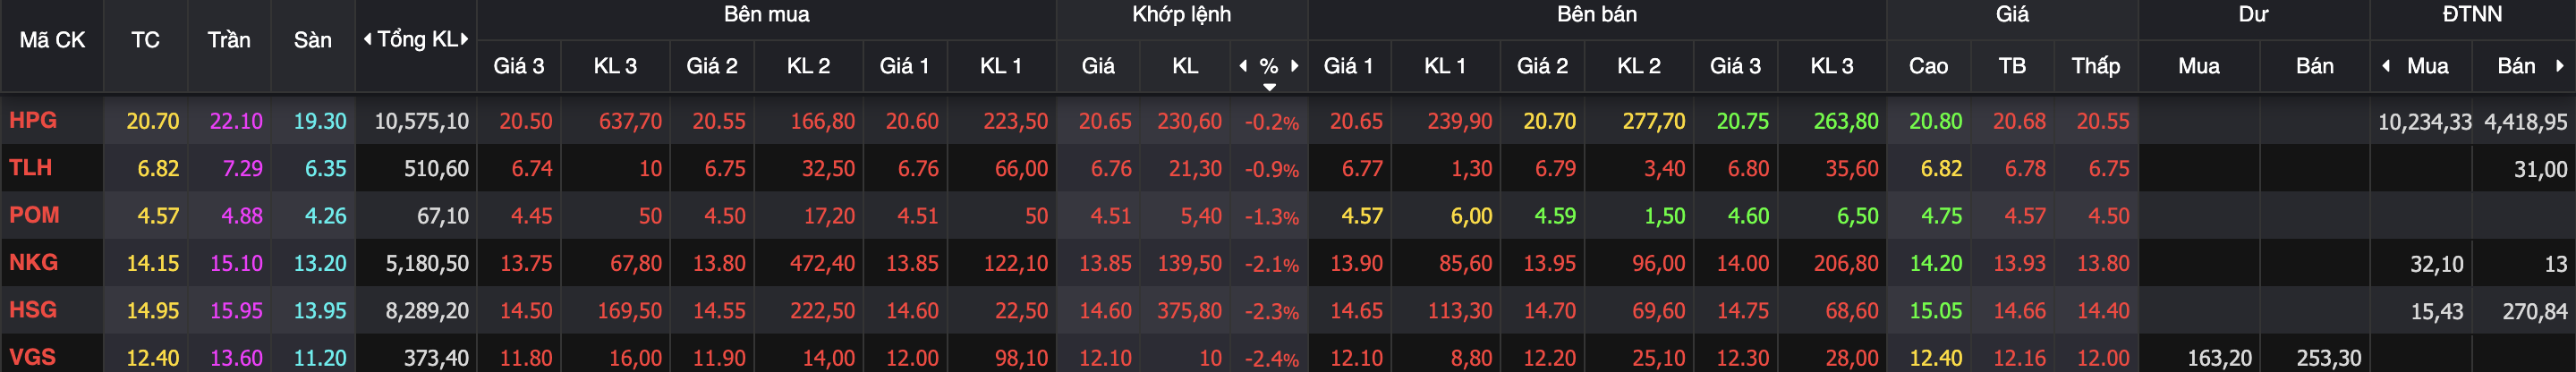This screenshot has height=372, width=2576.
Task: Click POM stock code
Action: pyautogui.click(x=34, y=215)
